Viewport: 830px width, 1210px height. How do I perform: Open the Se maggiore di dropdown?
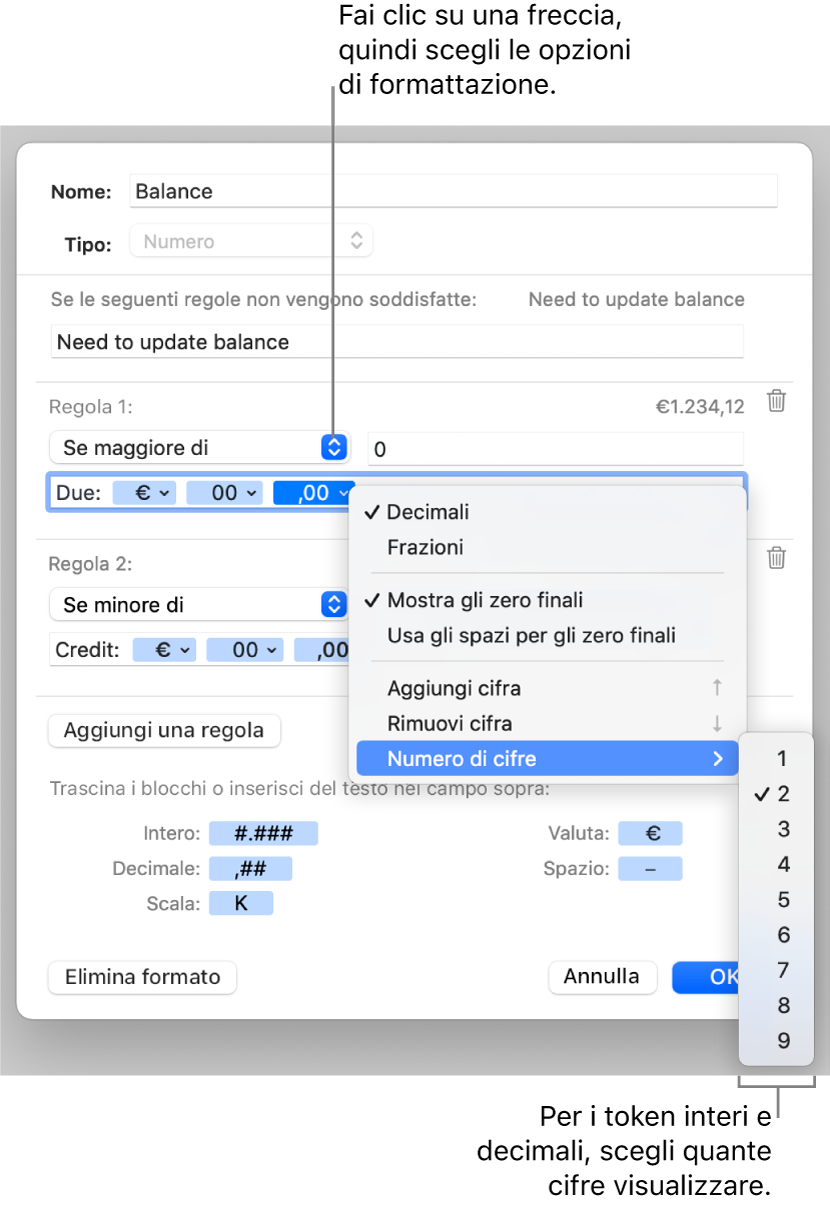pyautogui.click(x=198, y=448)
